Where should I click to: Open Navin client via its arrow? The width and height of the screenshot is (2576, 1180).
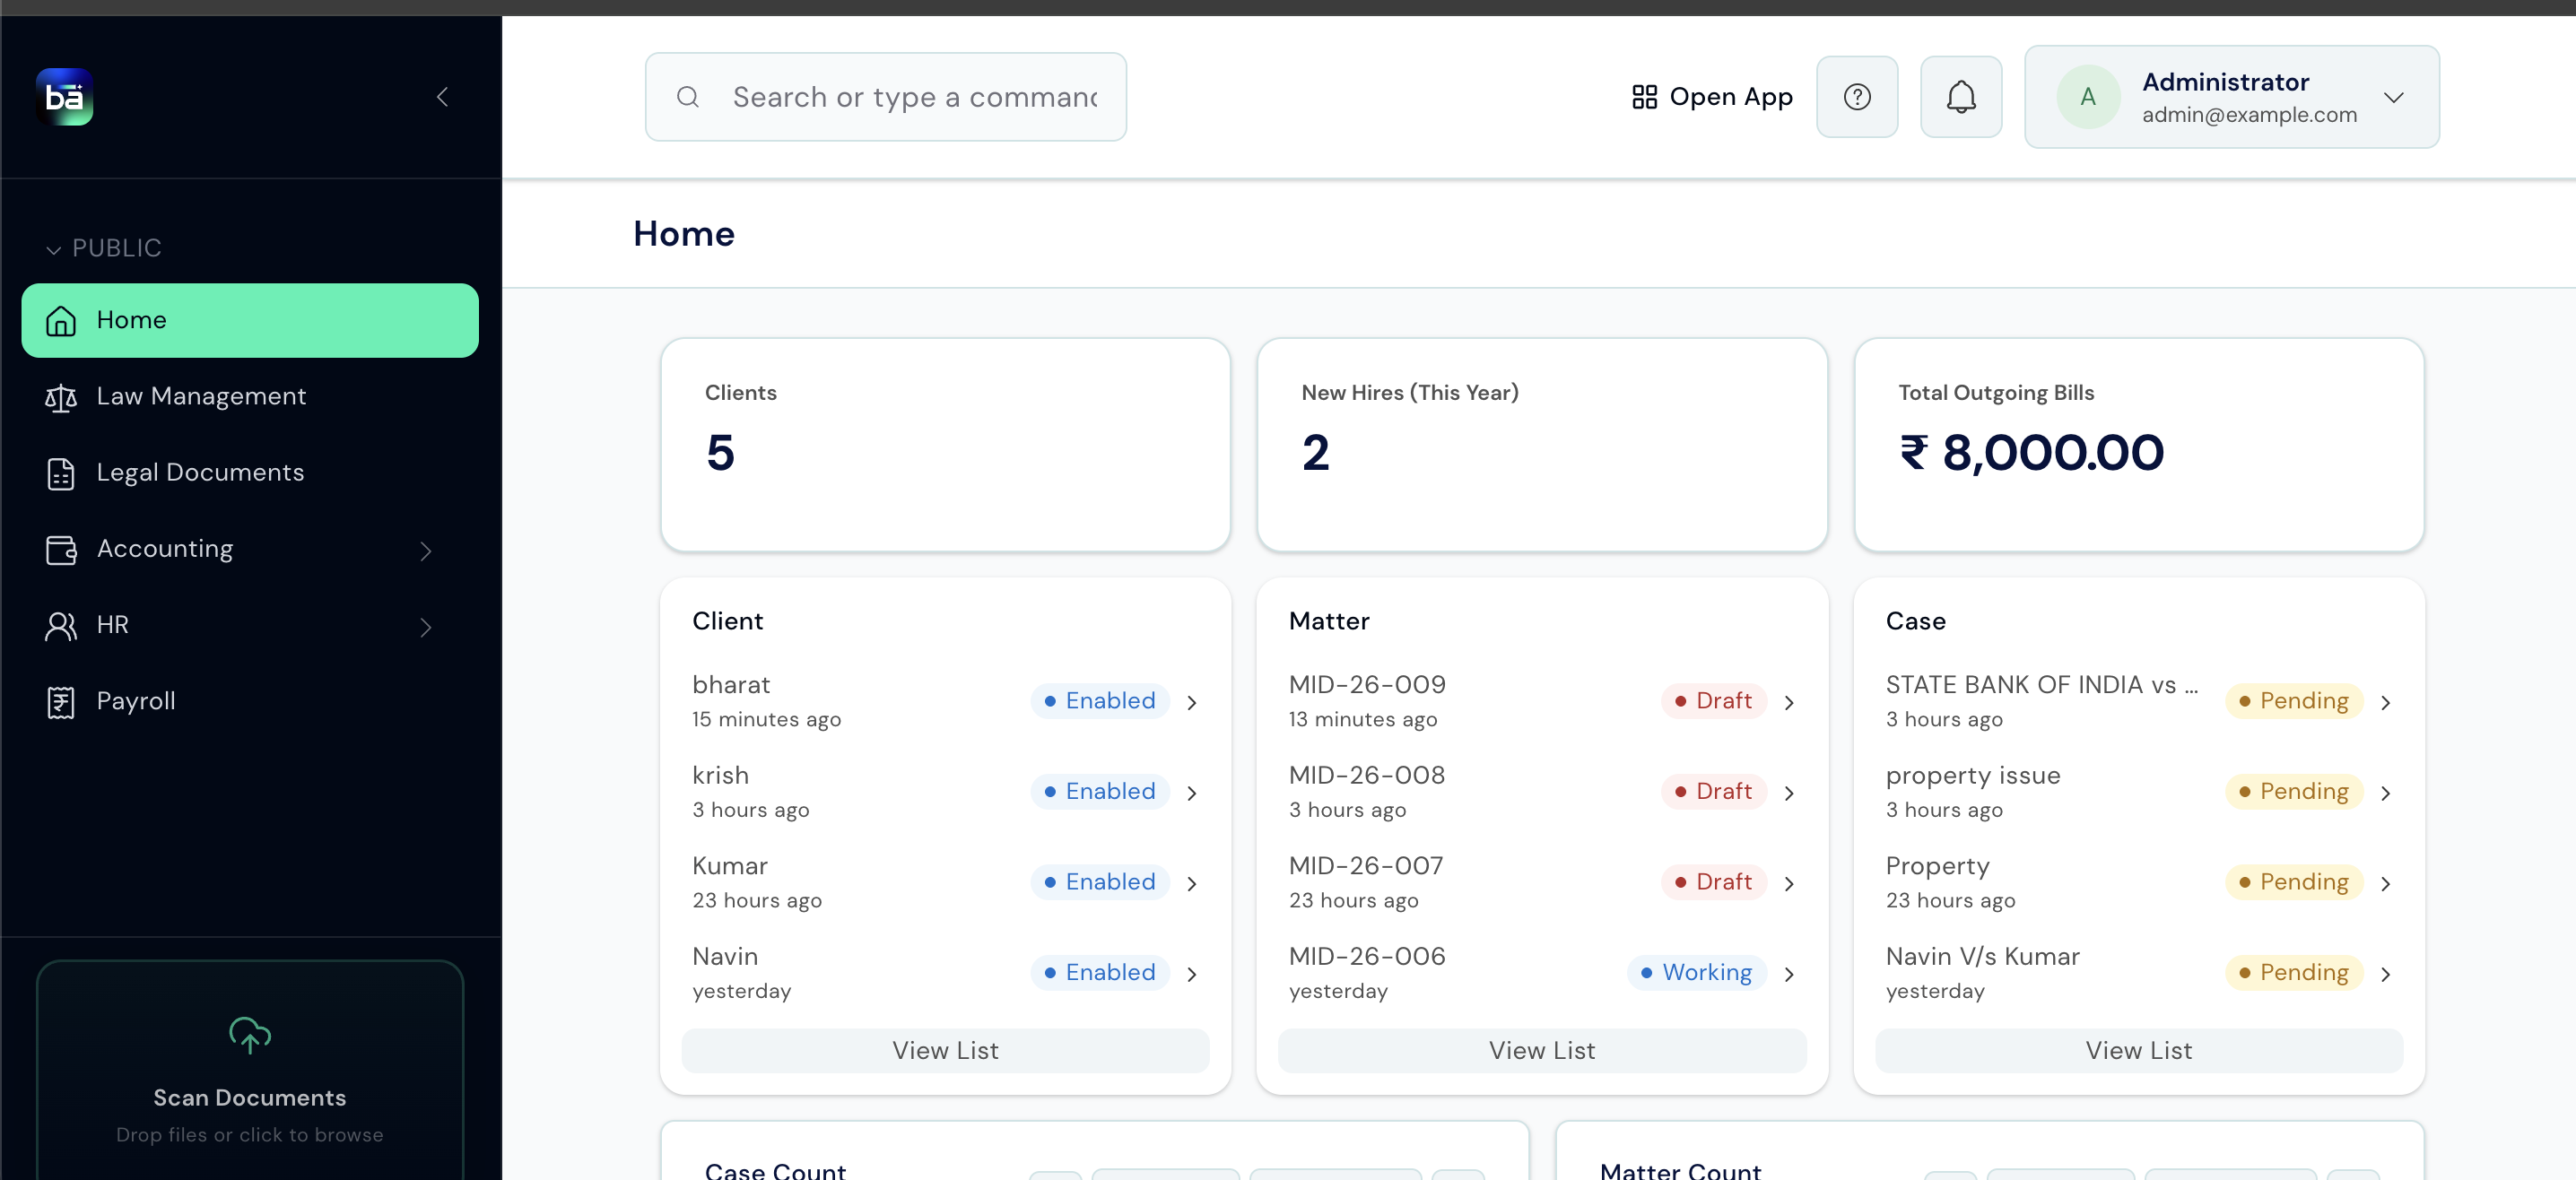click(x=1192, y=974)
